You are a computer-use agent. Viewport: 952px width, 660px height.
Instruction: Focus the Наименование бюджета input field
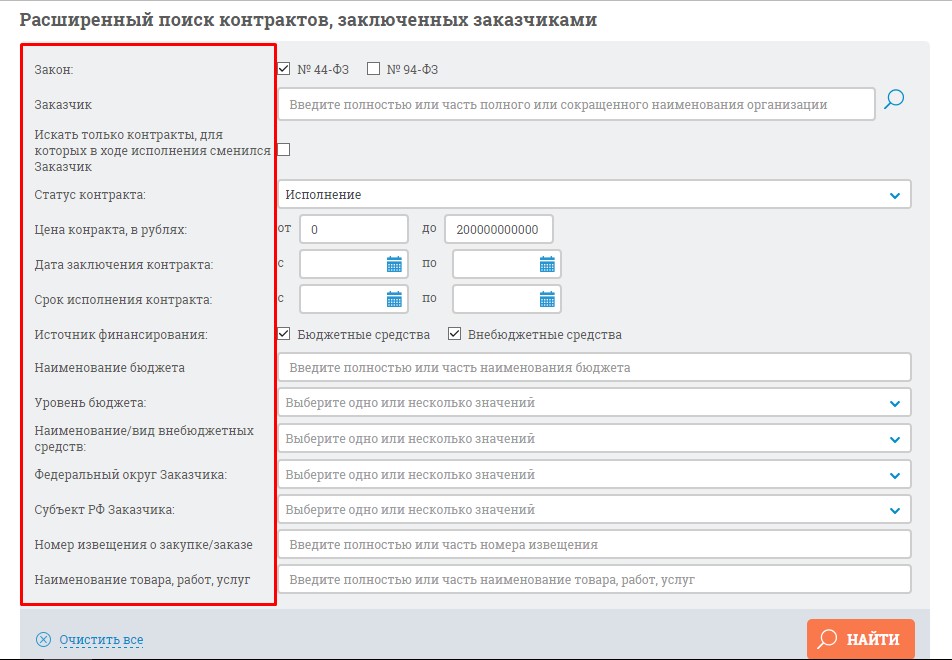594,367
